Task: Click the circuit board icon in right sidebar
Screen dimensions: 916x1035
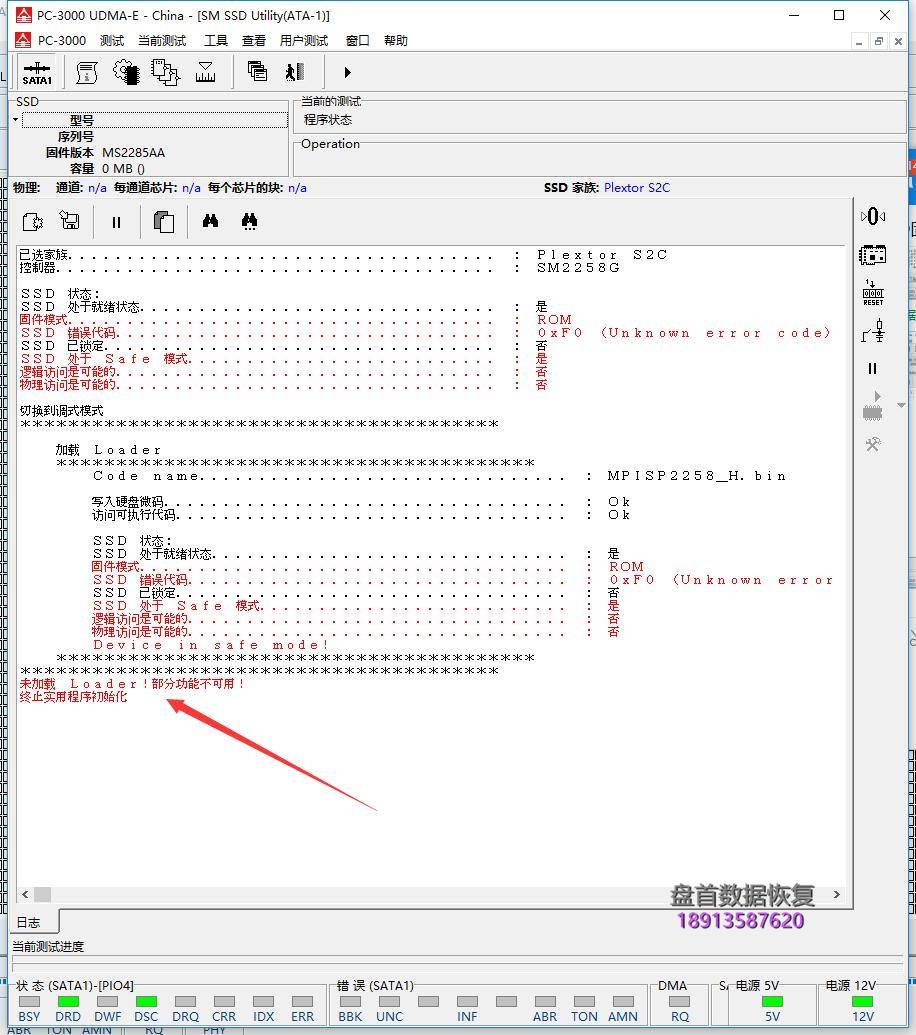Action: [872, 255]
